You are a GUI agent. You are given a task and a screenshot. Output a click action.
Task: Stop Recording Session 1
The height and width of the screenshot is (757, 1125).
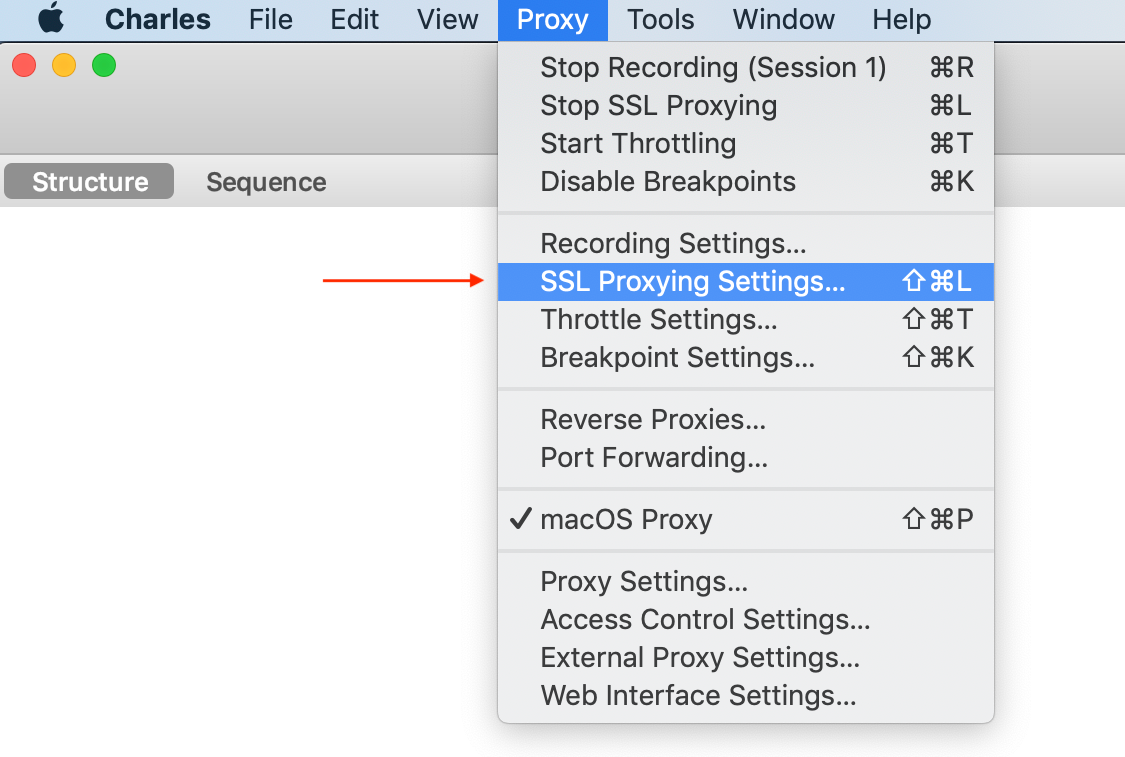click(713, 68)
